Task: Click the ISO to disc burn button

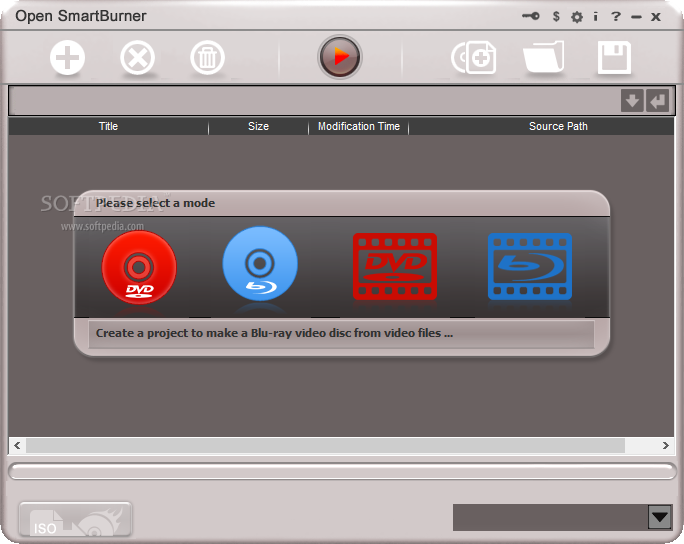Action: (x=75, y=519)
